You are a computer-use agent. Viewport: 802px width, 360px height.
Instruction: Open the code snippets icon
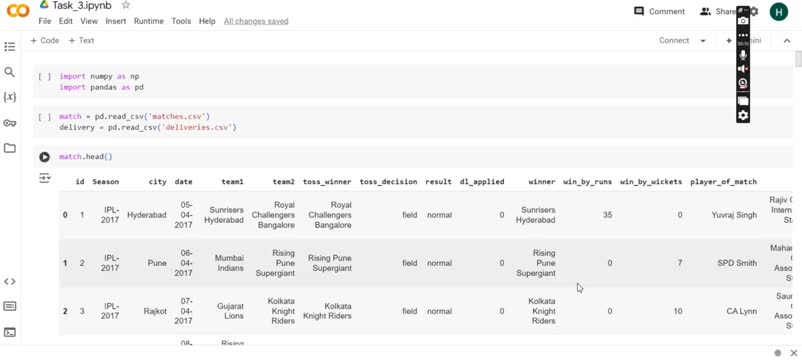[x=9, y=281]
